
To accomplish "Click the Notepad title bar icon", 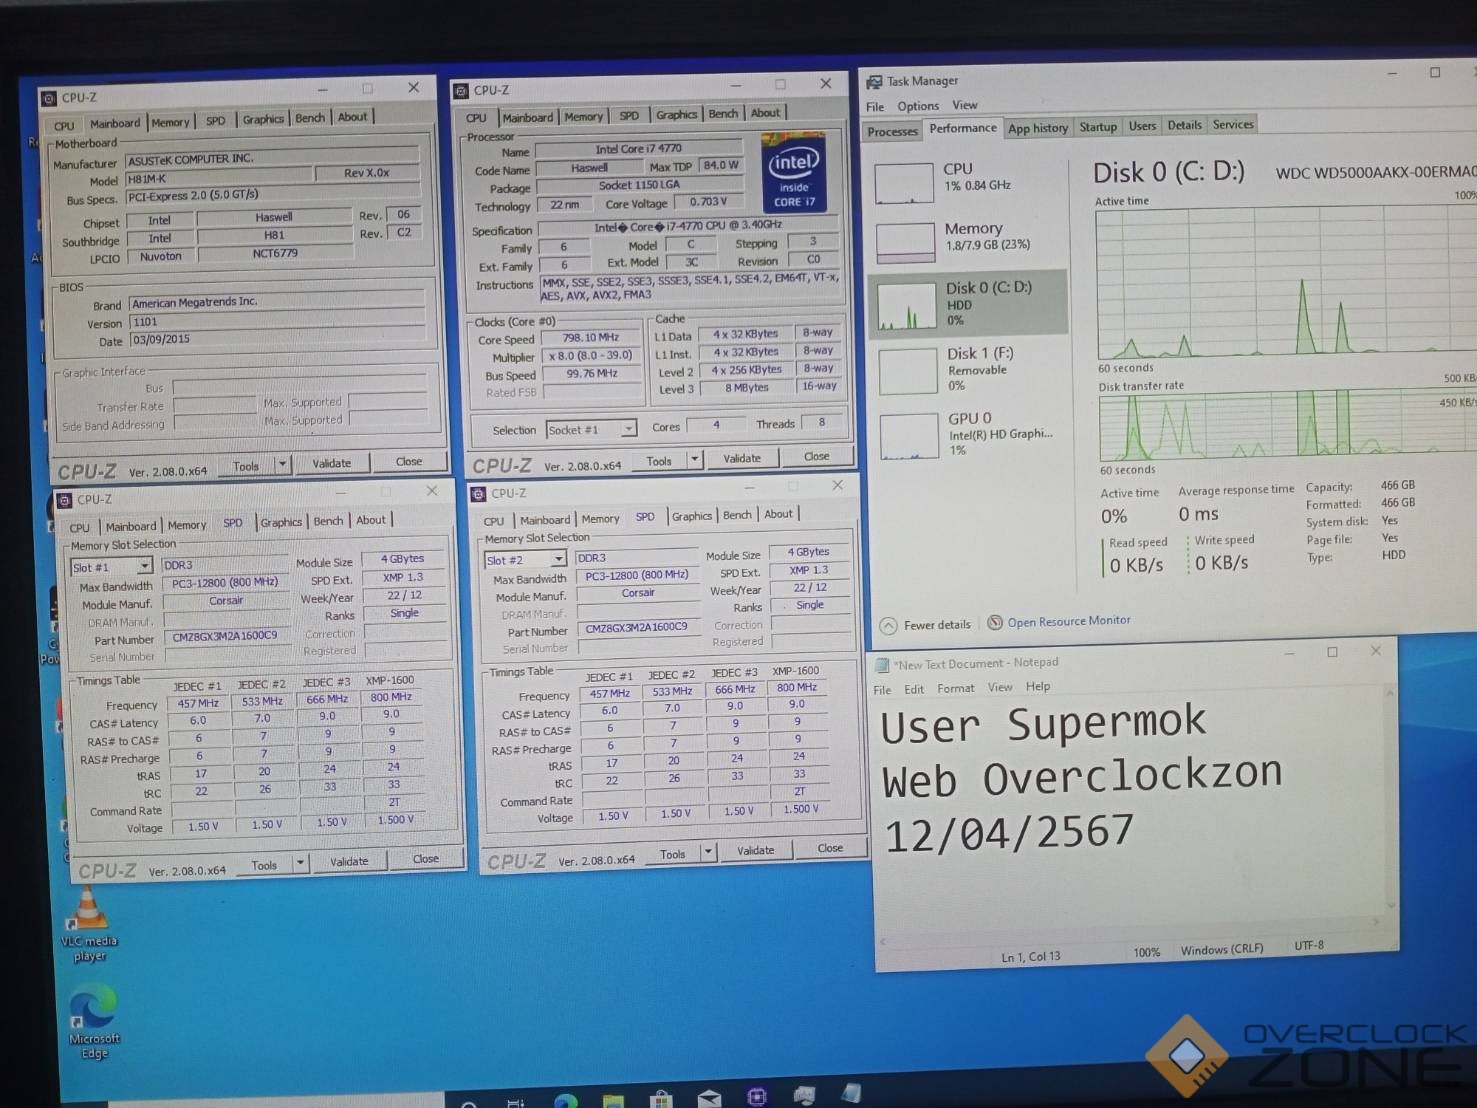I will coord(883,665).
